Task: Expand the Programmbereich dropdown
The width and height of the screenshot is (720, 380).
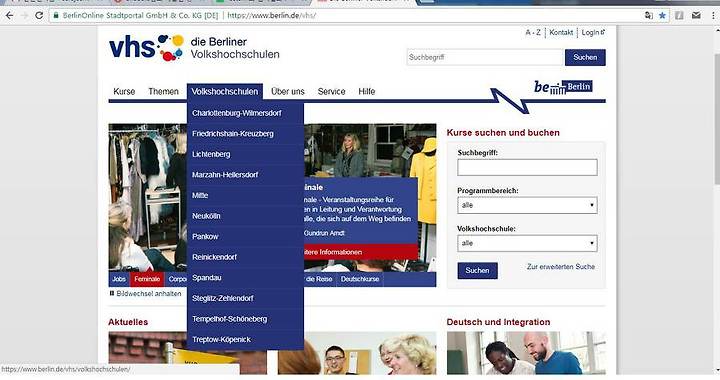Action: point(527,205)
